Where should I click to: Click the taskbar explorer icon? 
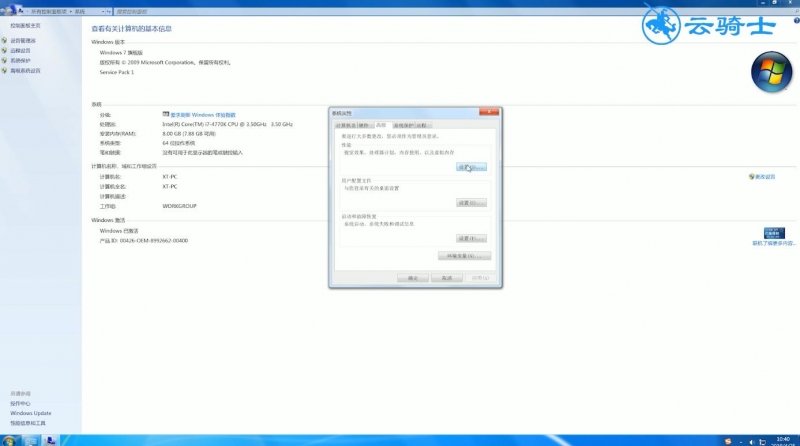(x=31, y=441)
